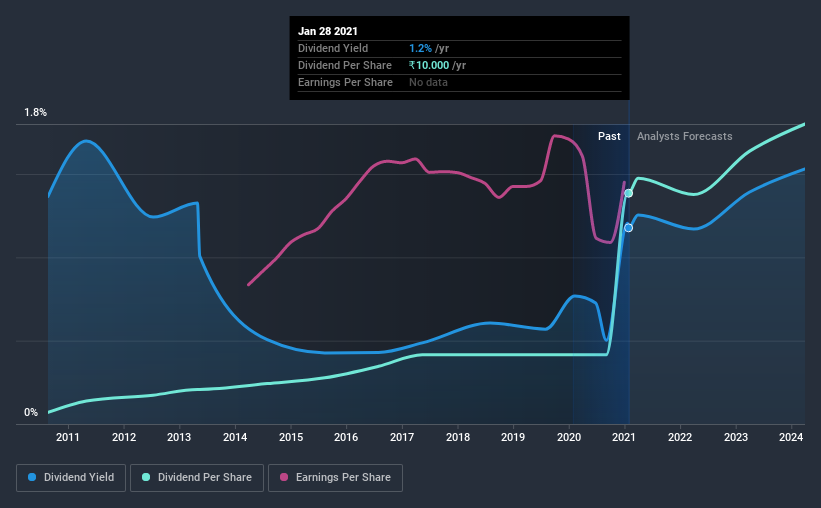Click the Jan 28 2021 tooltip date header

point(328,31)
